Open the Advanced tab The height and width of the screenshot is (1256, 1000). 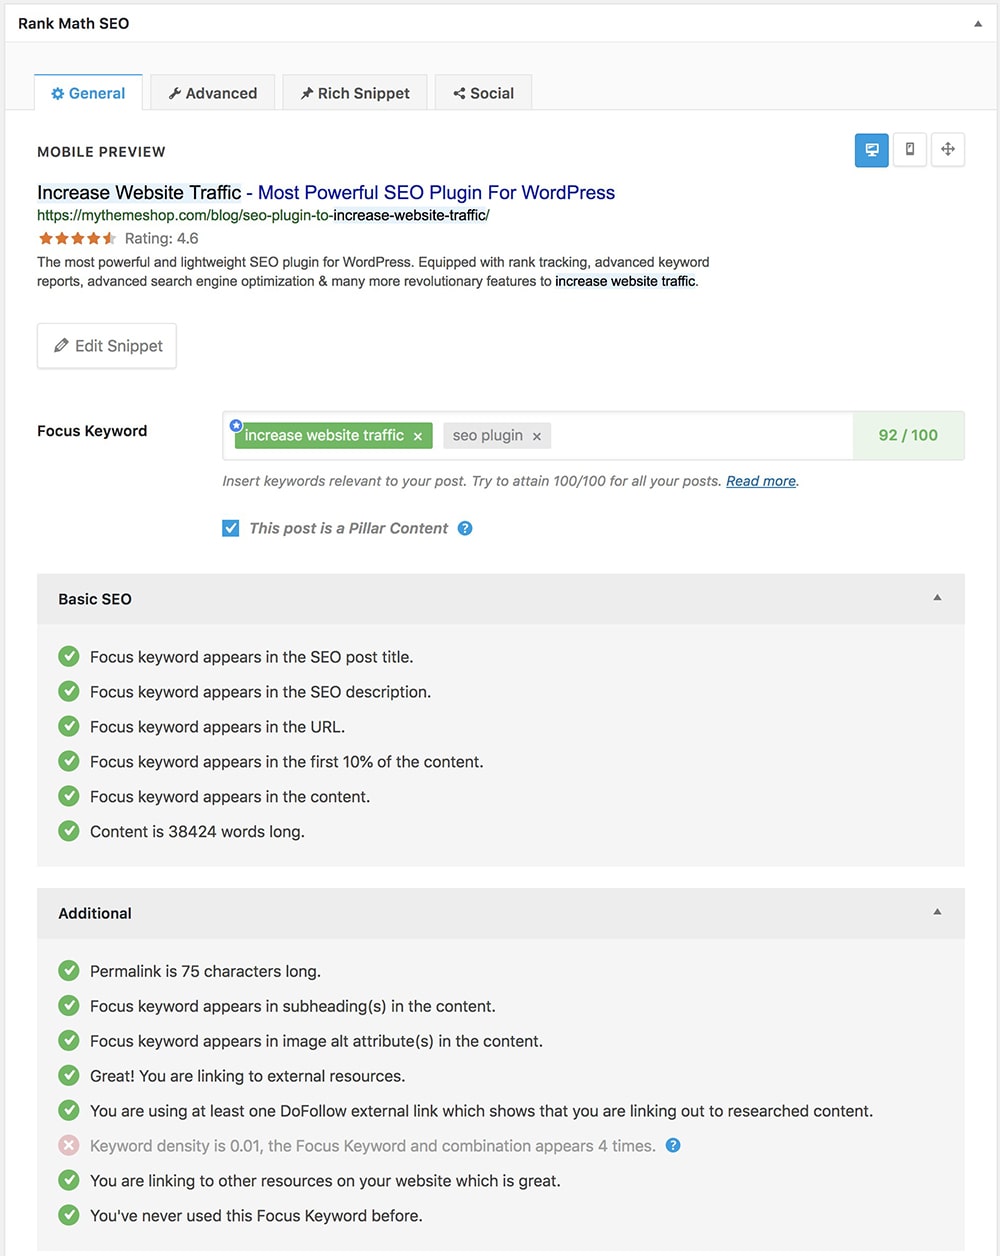pos(213,93)
